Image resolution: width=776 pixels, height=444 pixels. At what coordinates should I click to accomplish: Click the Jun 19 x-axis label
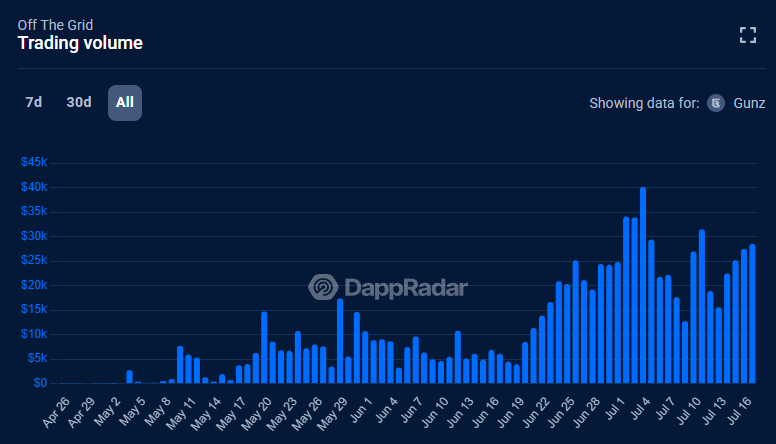(x=511, y=412)
